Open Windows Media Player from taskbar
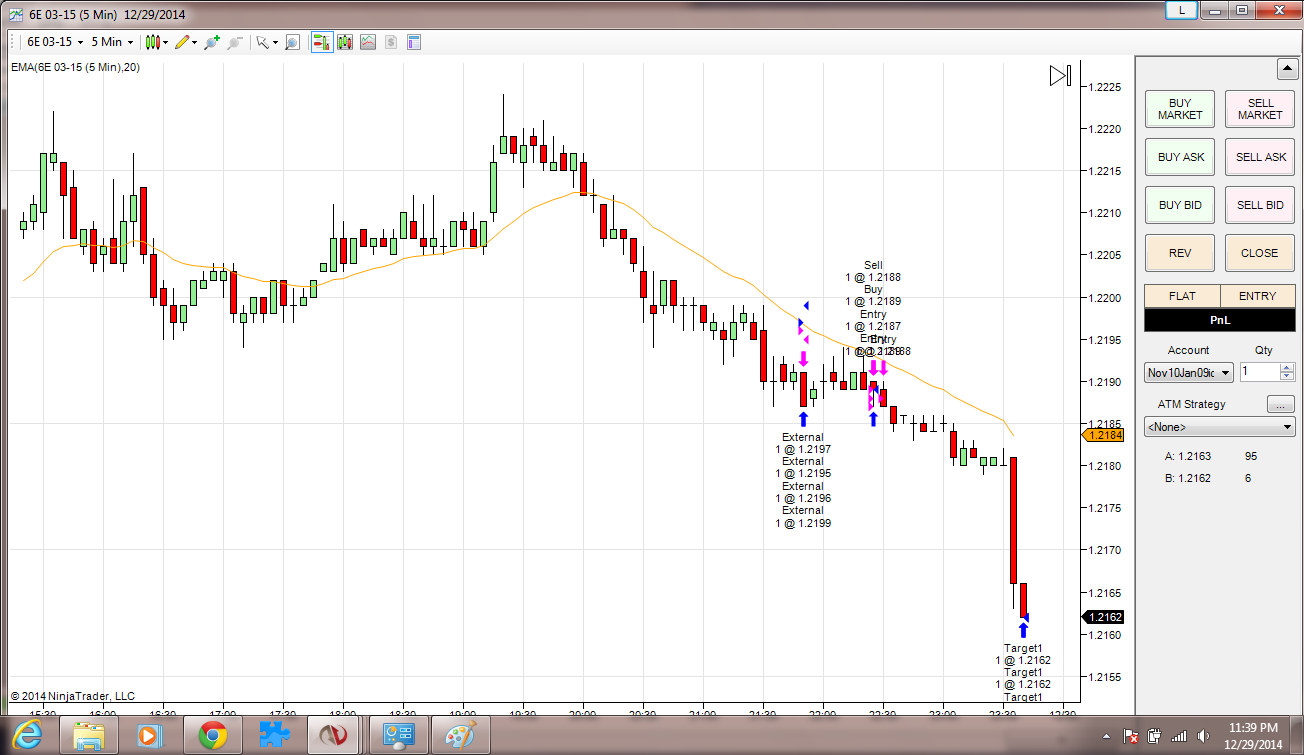This screenshot has height=755, width=1314. pos(150,736)
